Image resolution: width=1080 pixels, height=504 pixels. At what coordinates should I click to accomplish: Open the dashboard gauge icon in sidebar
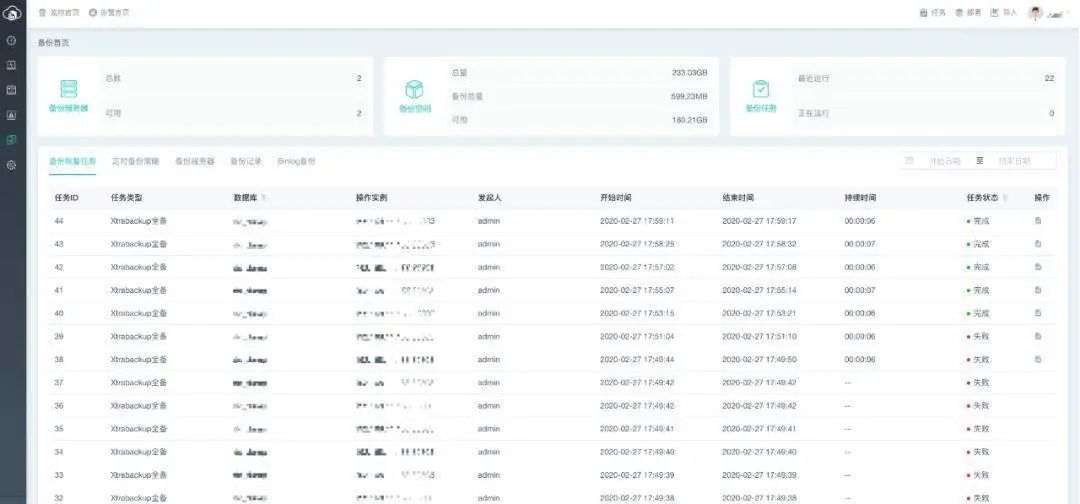click(x=12, y=41)
